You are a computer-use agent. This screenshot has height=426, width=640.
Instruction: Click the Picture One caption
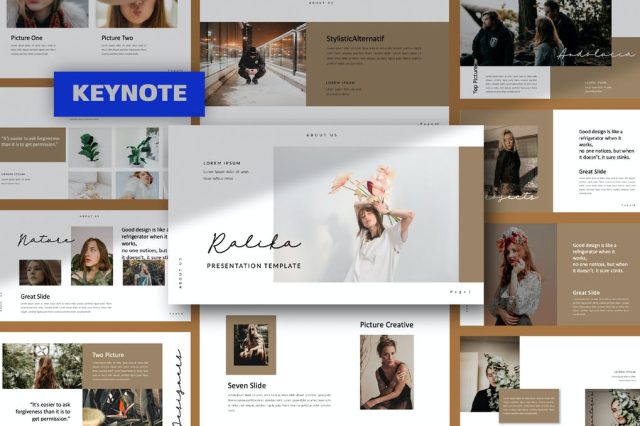pyautogui.click(x=27, y=38)
